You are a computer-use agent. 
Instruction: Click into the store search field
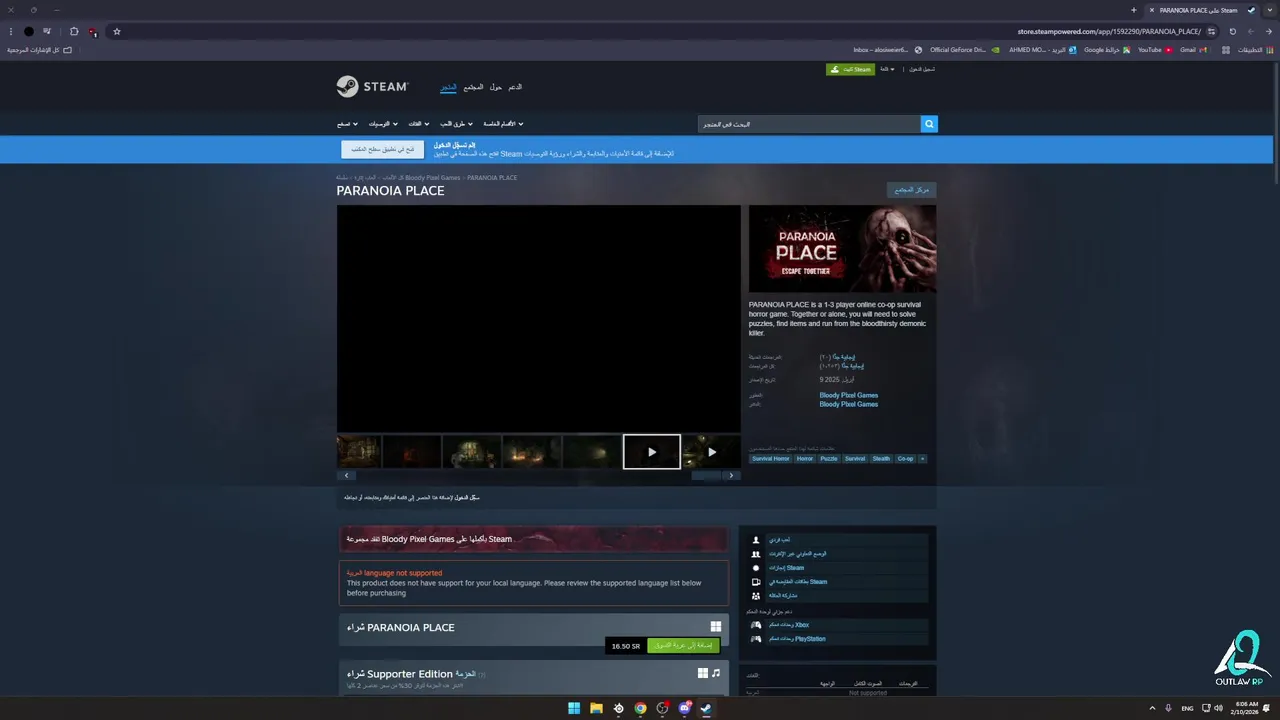pyautogui.click(x=808, y=124)
